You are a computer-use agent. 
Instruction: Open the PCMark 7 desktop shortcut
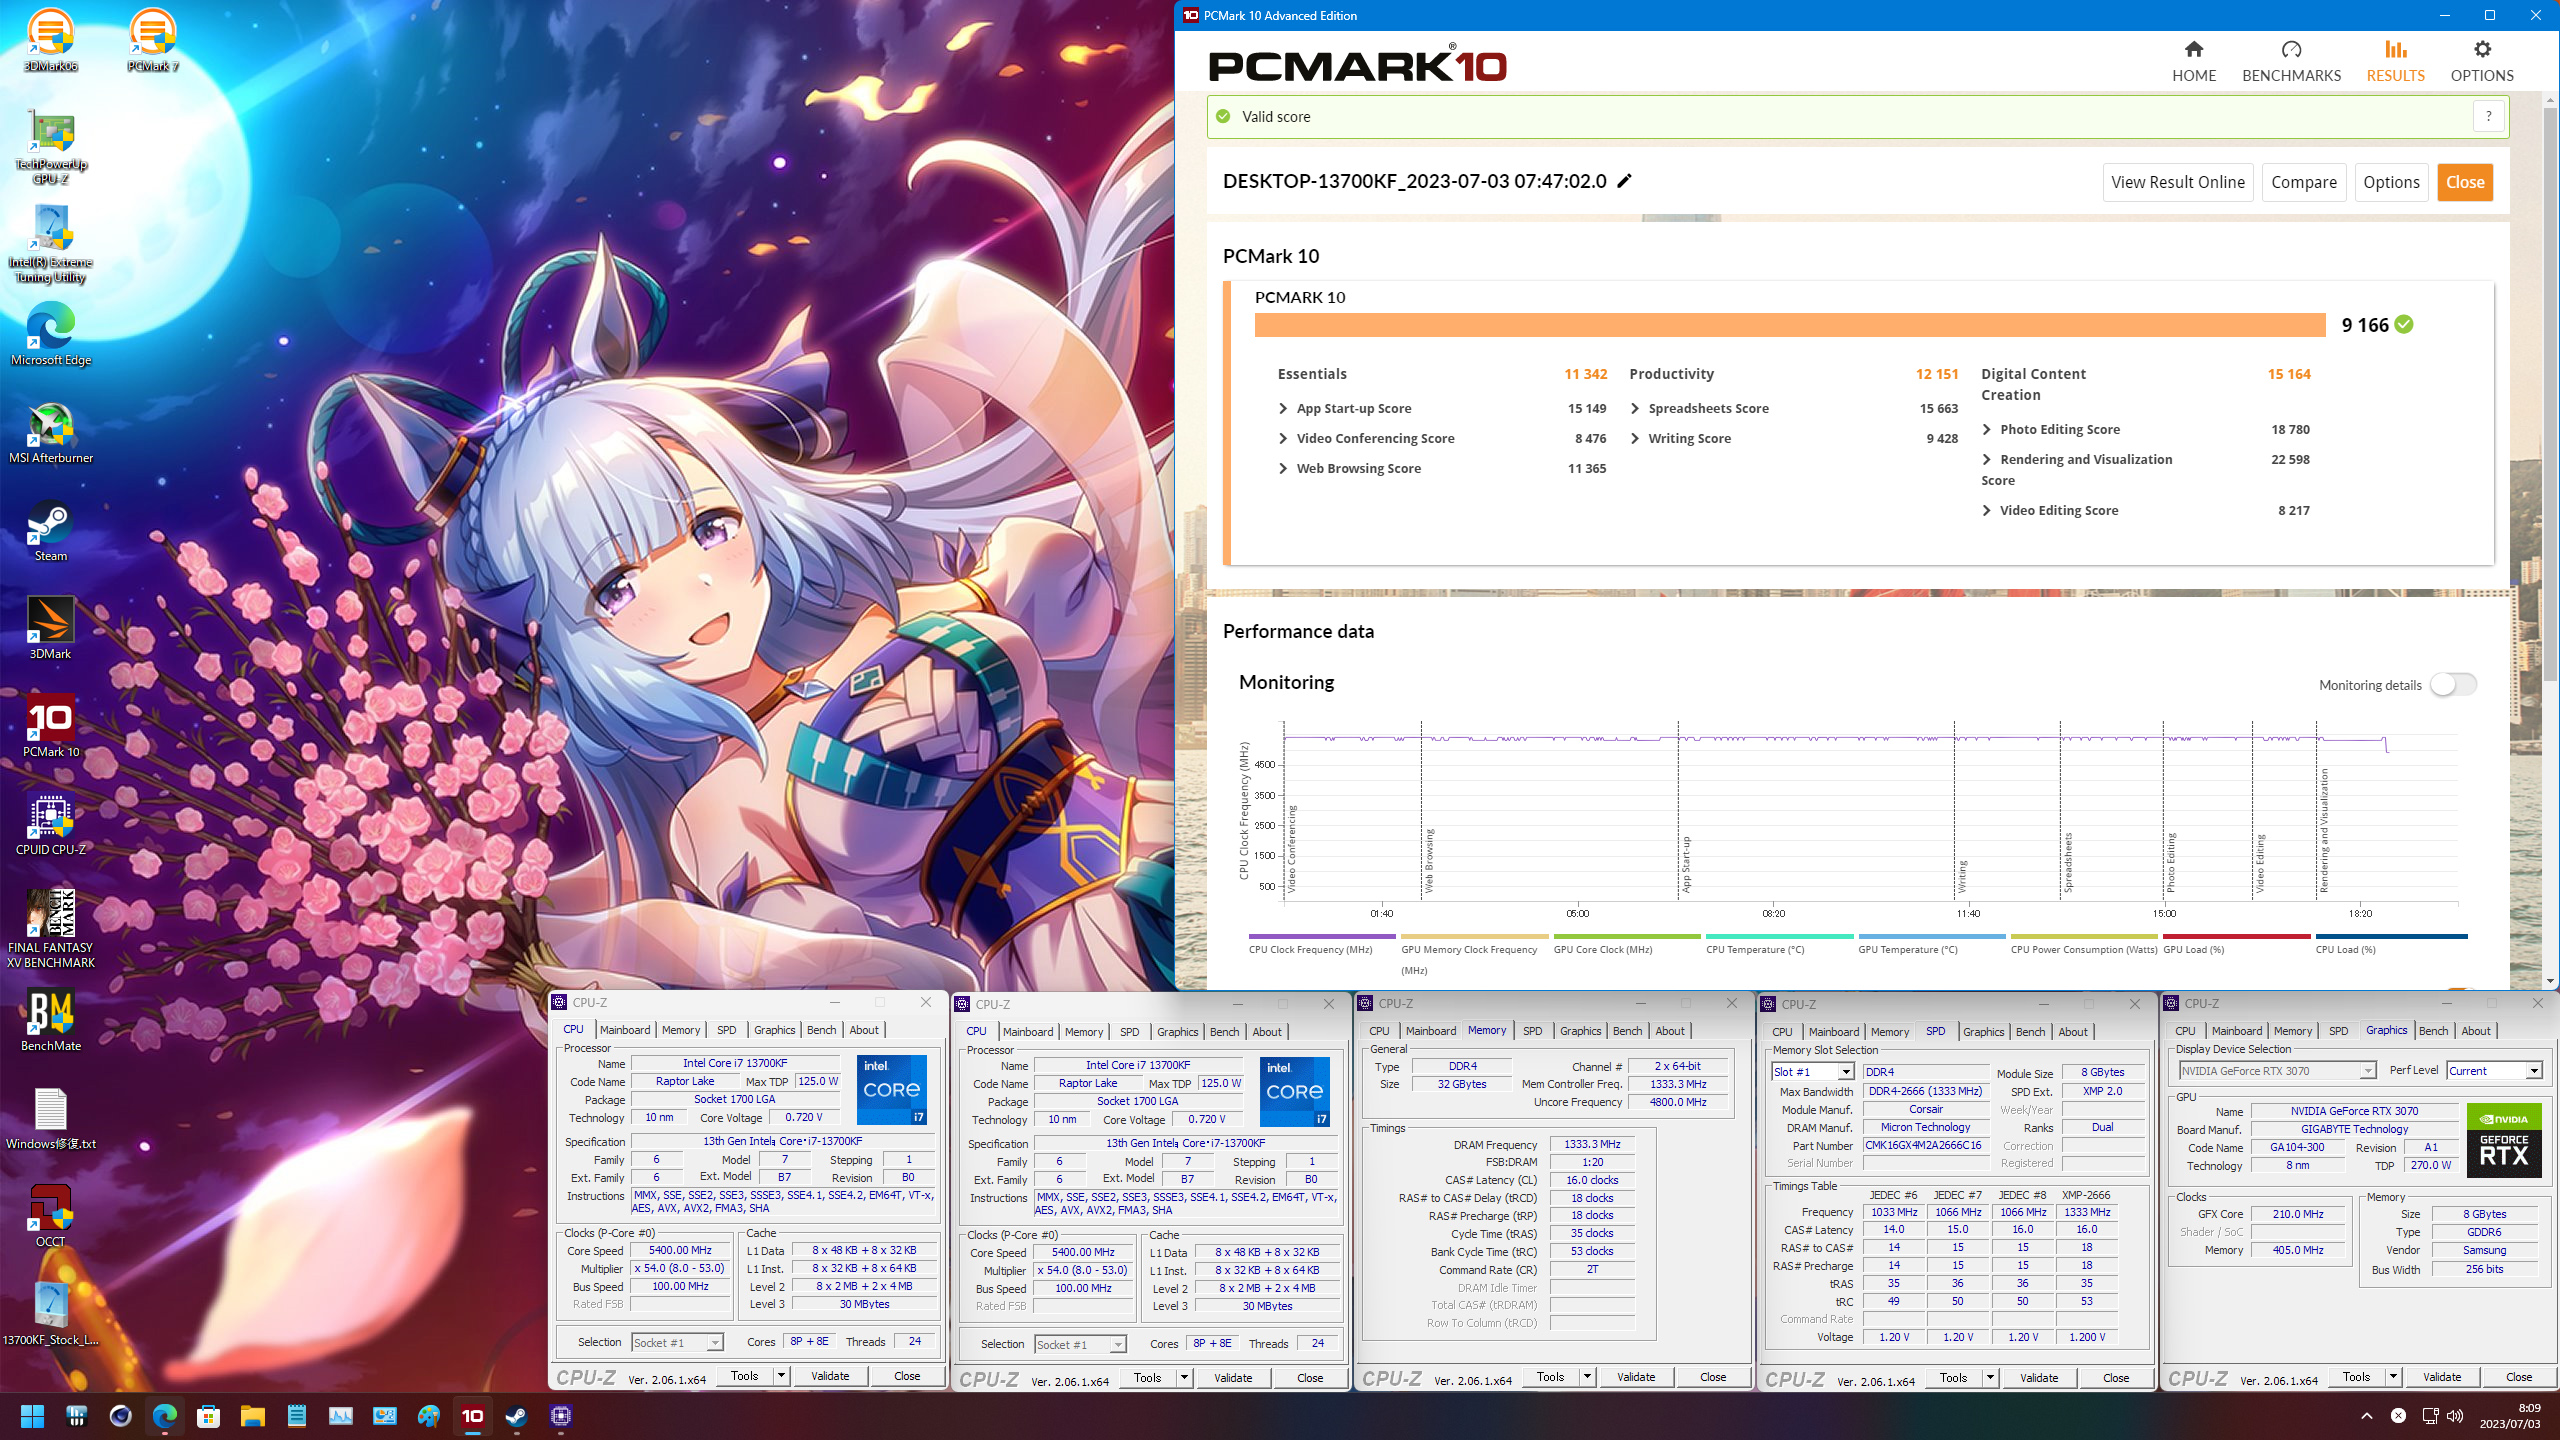(x=152, y=40)
